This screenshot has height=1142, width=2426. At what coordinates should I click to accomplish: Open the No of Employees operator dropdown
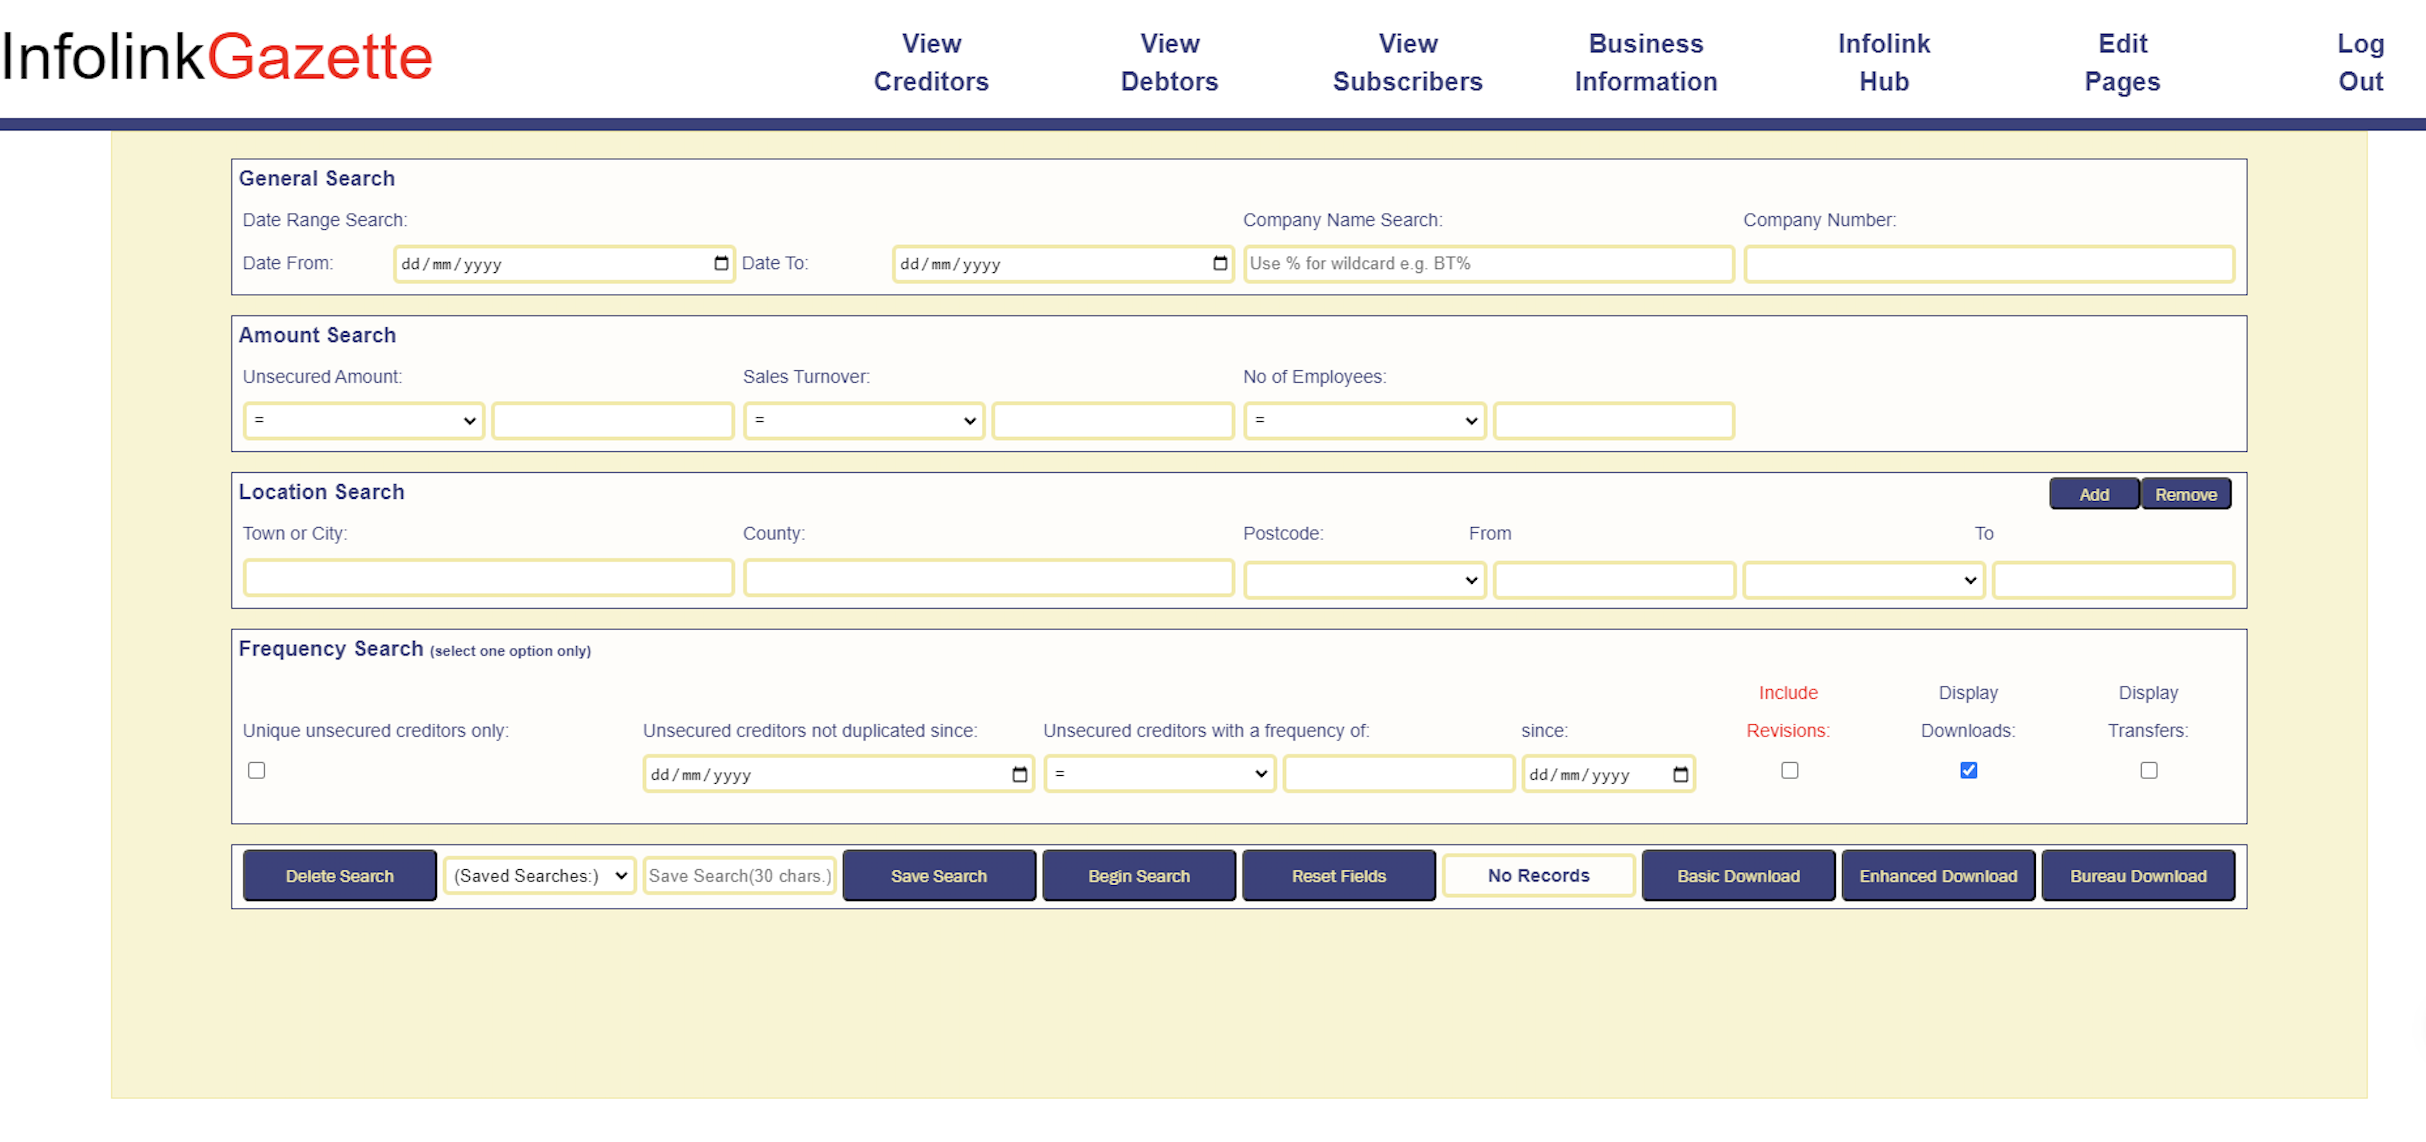pos(1364,421)
